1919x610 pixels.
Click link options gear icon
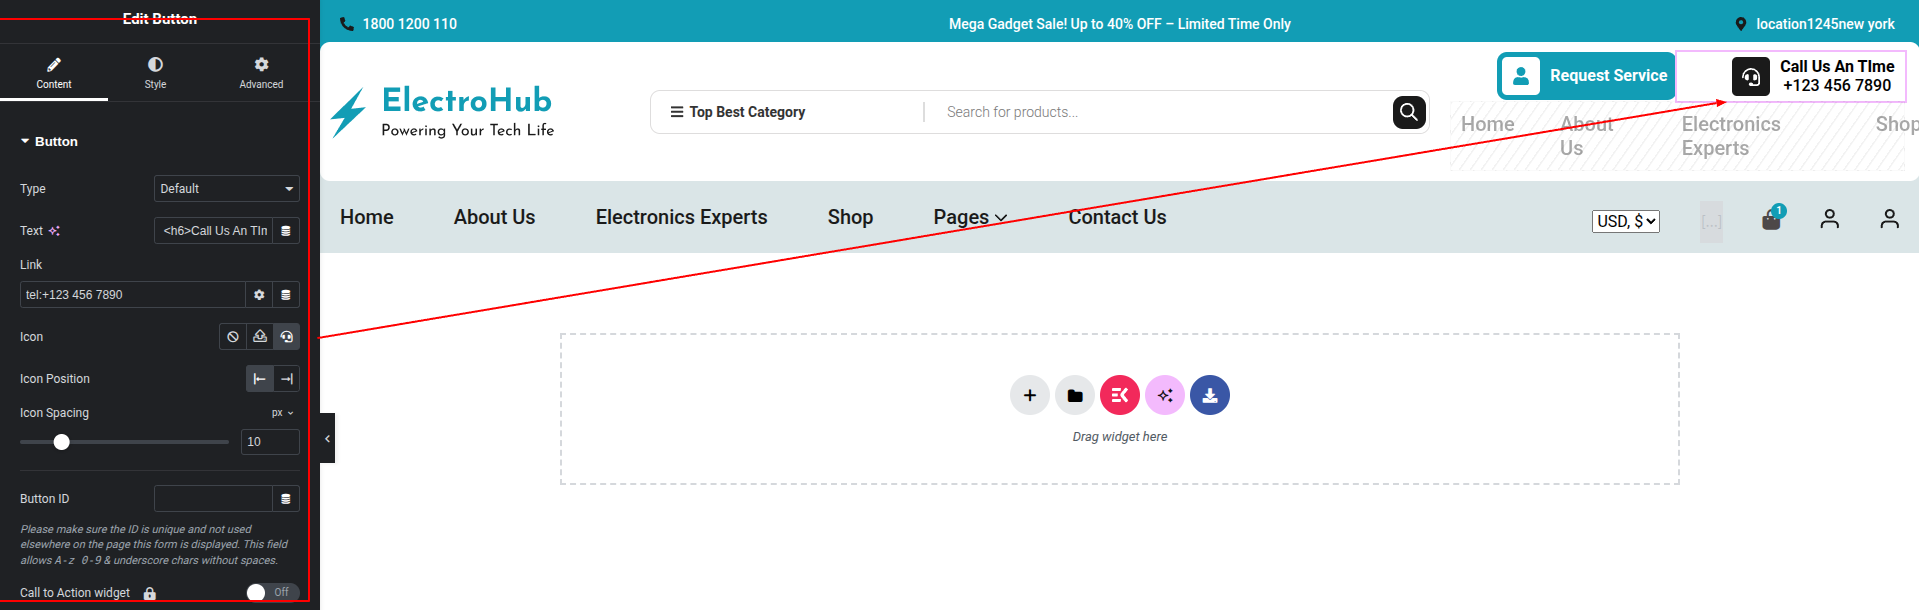click(259, 295)
